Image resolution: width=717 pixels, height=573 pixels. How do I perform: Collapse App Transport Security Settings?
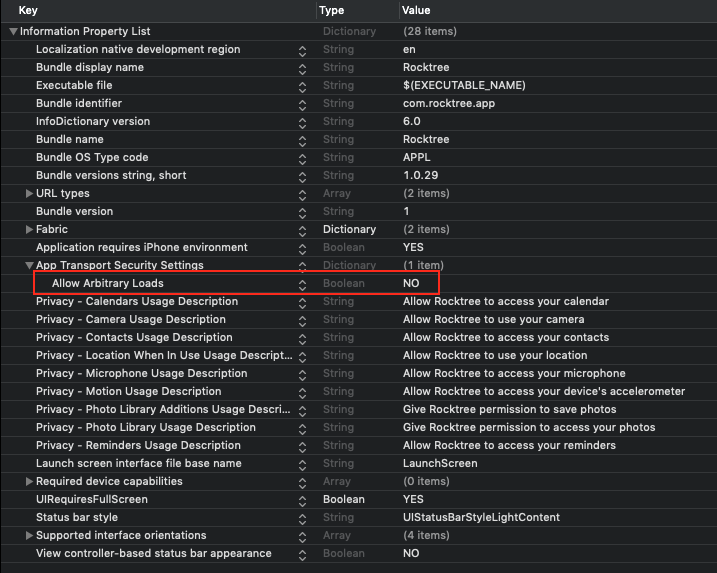coord(29,265)
